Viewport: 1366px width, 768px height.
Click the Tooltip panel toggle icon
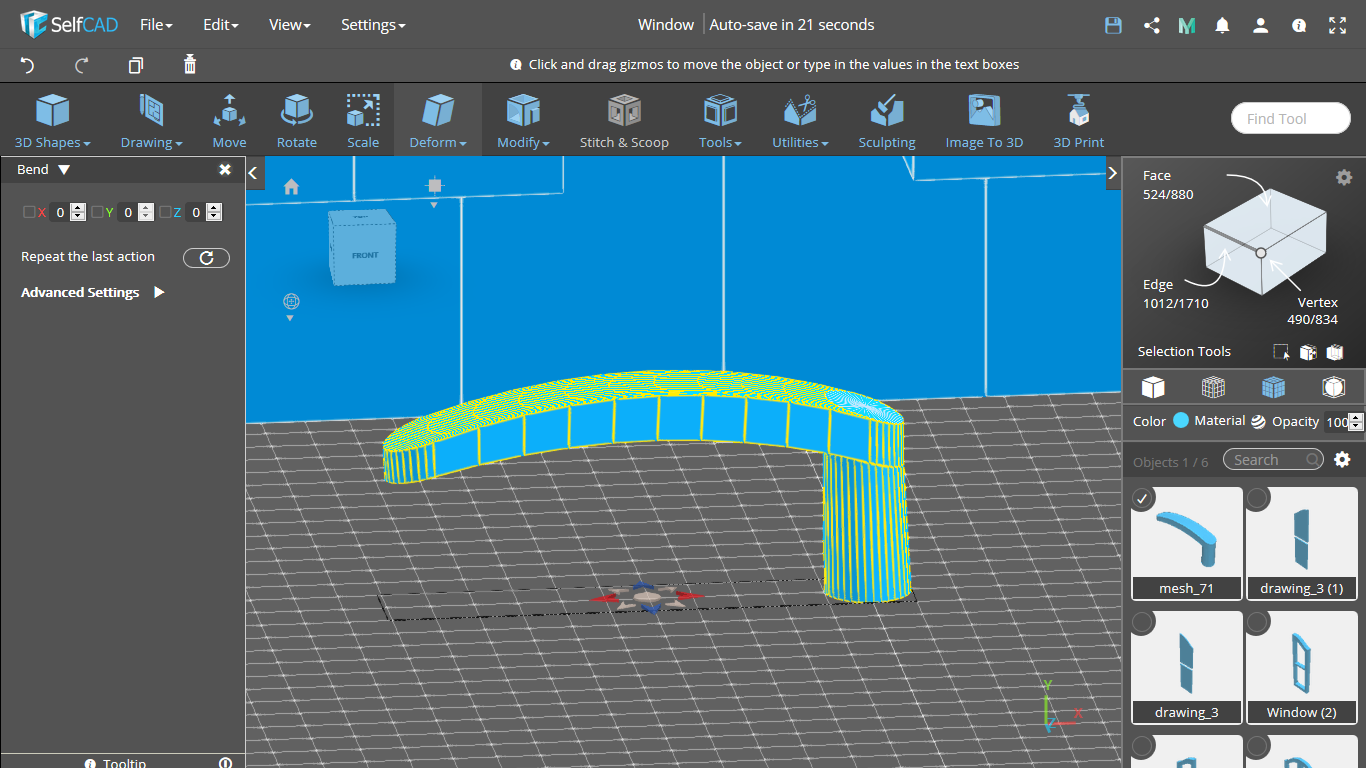(x=225, y=762)
